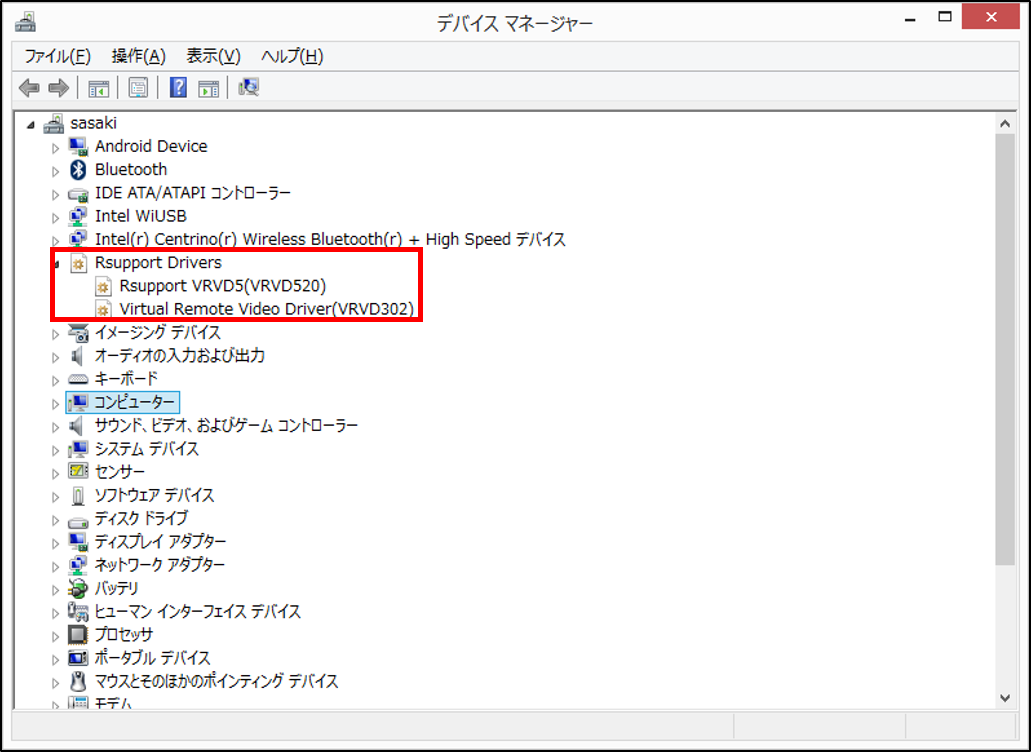Open the ヘルプ(H) menu

[x=292, y=57]
